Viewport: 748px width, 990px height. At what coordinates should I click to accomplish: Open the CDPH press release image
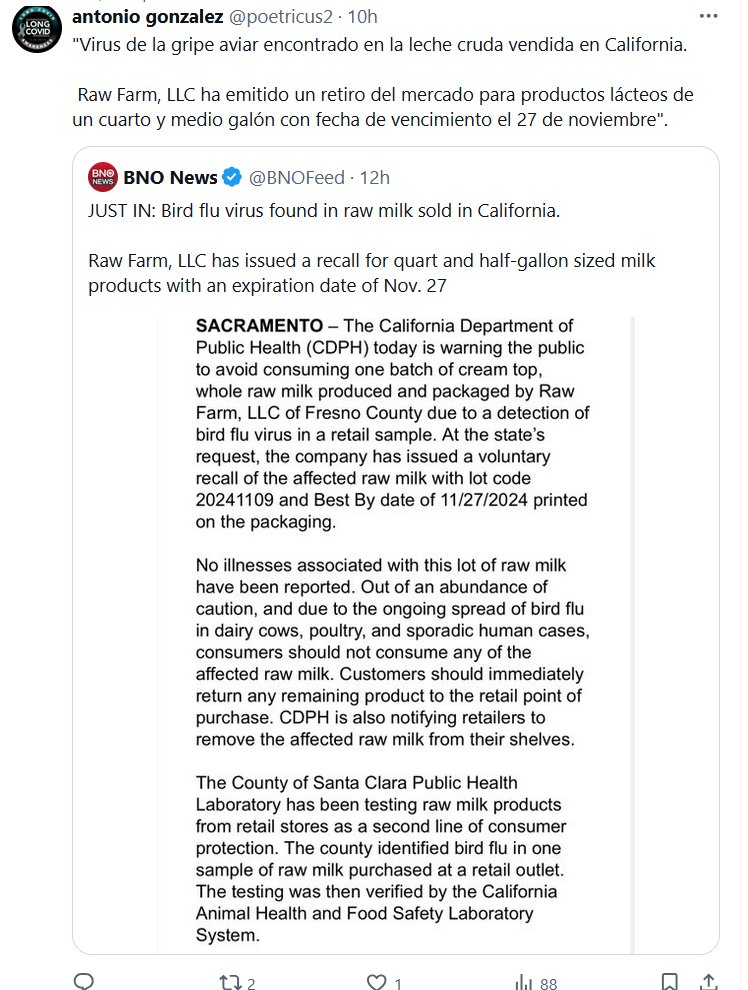395,632
